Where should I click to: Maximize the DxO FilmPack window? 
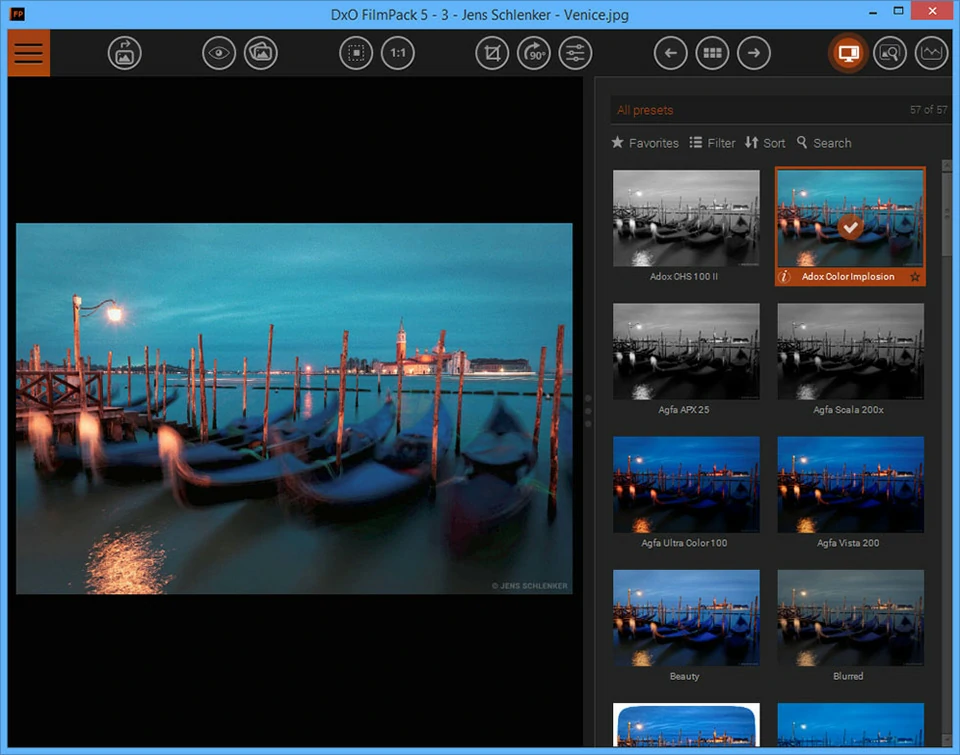tap(898, 11)
